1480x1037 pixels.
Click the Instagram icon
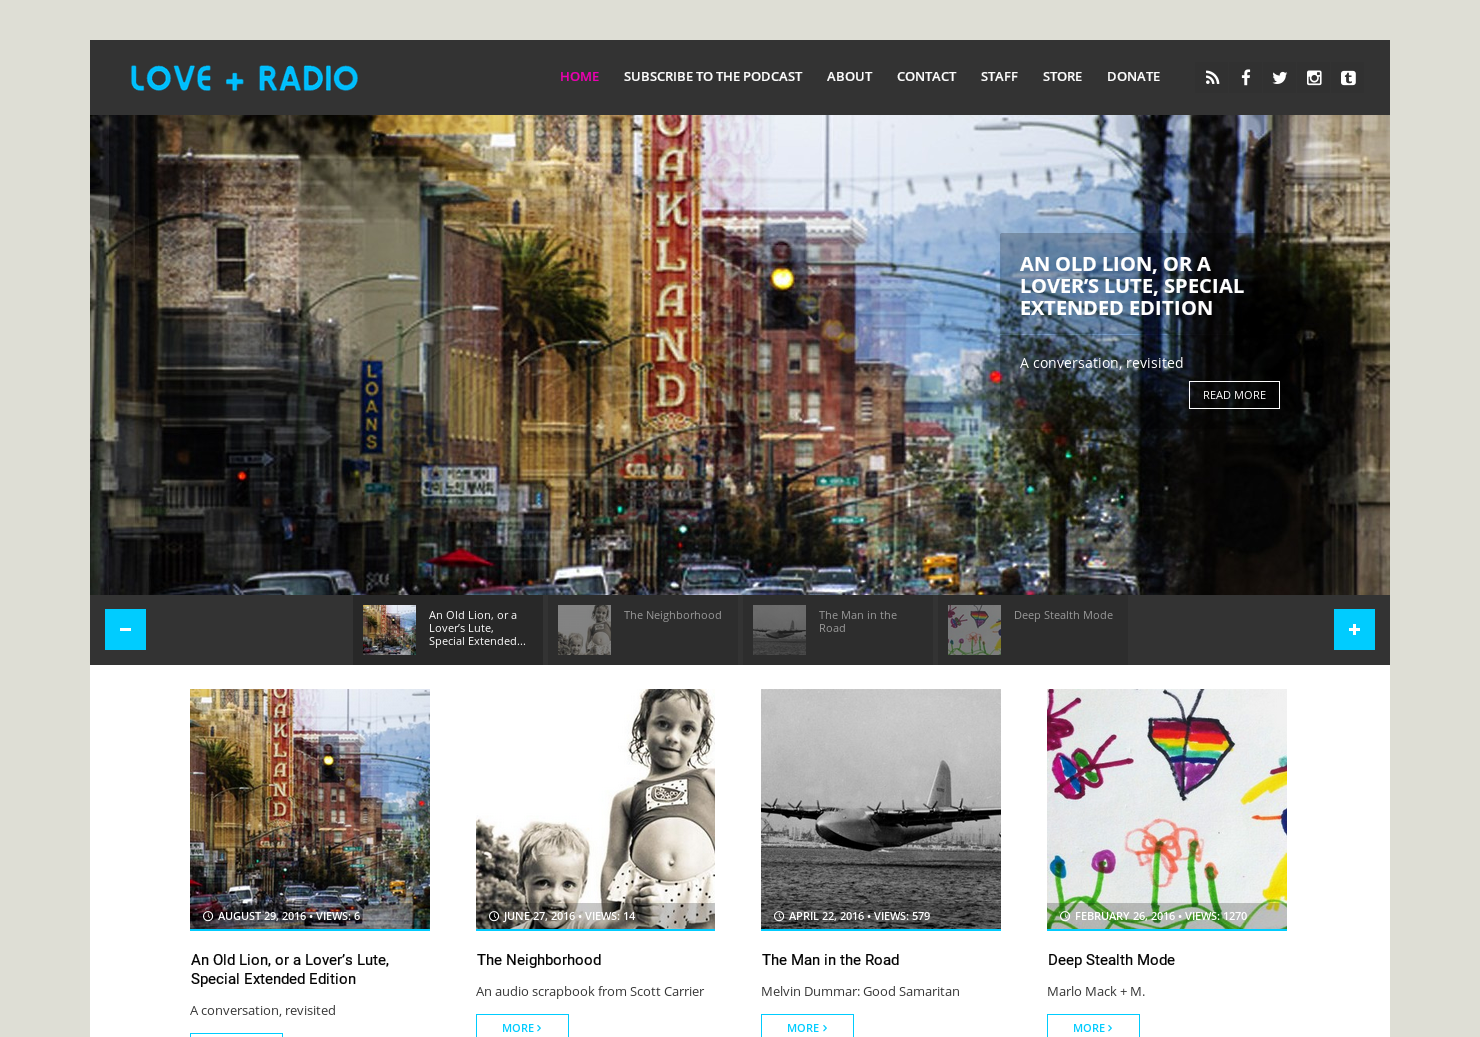point(1314,77)
